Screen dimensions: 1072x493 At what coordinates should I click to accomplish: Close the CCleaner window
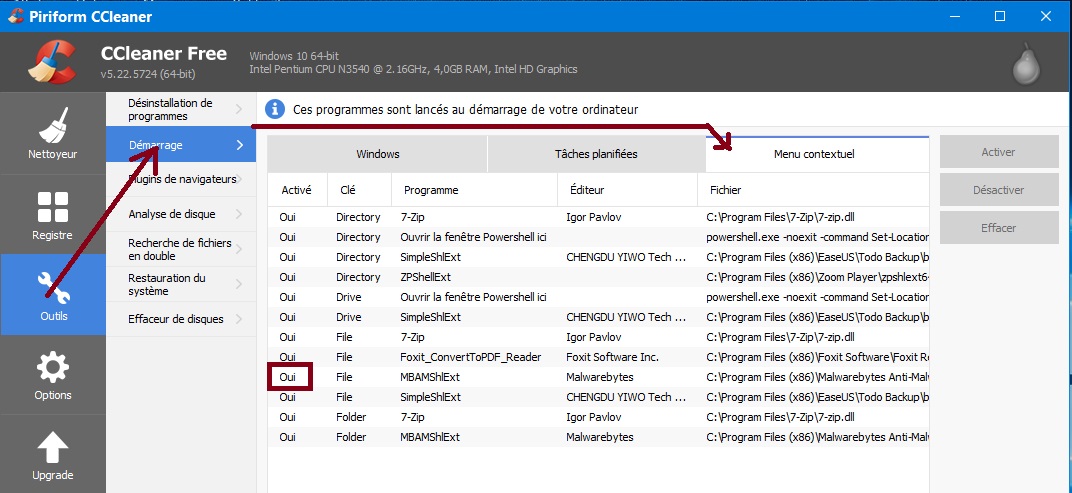coord(1046,16)
